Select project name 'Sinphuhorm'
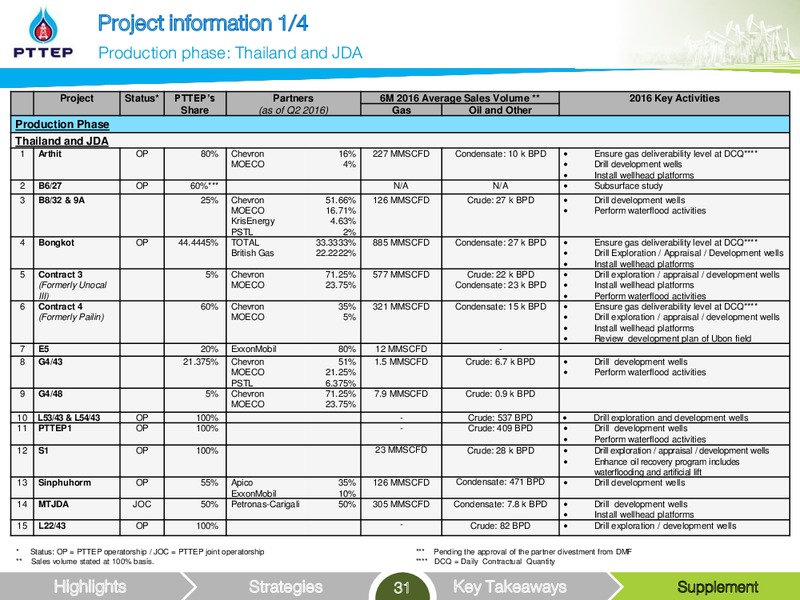The height and width of the screenshot is (600, 800). pyautogui.click(x=64, y=483)
